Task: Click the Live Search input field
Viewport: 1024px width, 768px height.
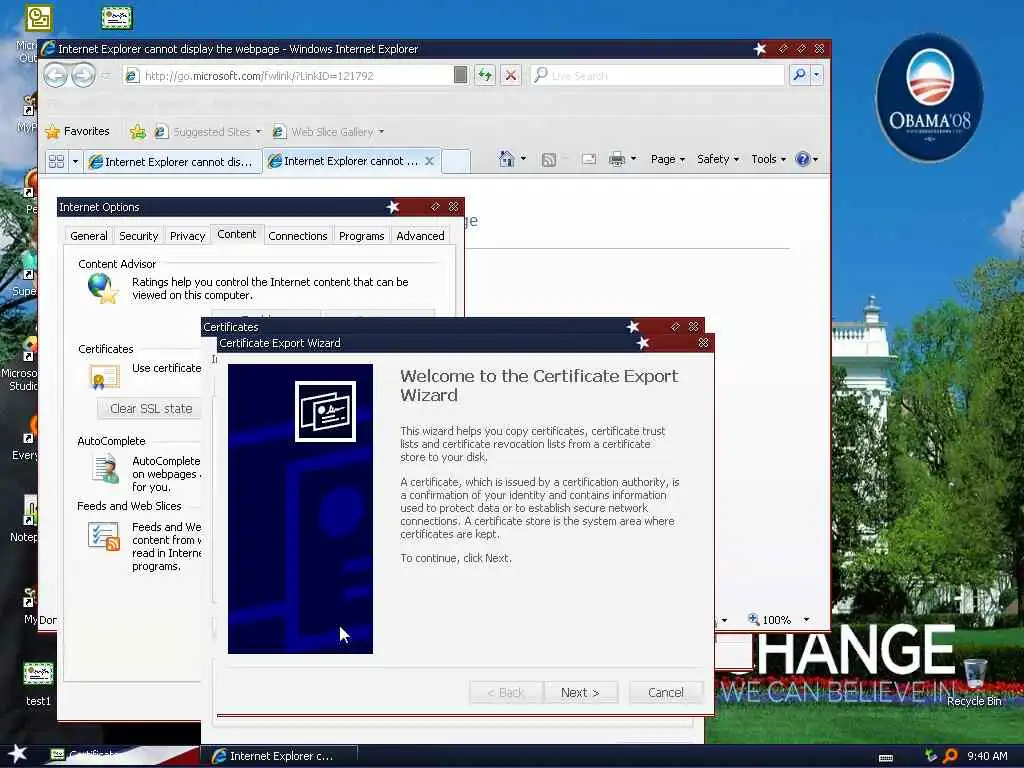Action: pos(658,76)
